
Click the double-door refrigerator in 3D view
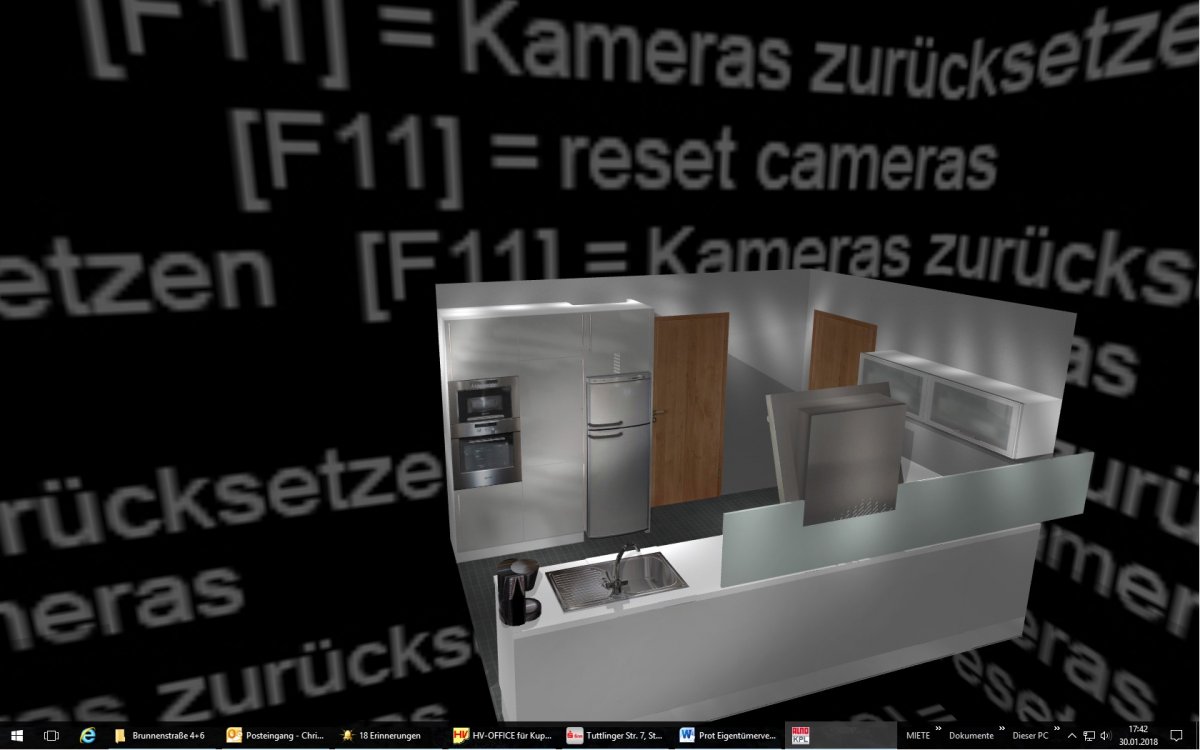coord(617,453)
